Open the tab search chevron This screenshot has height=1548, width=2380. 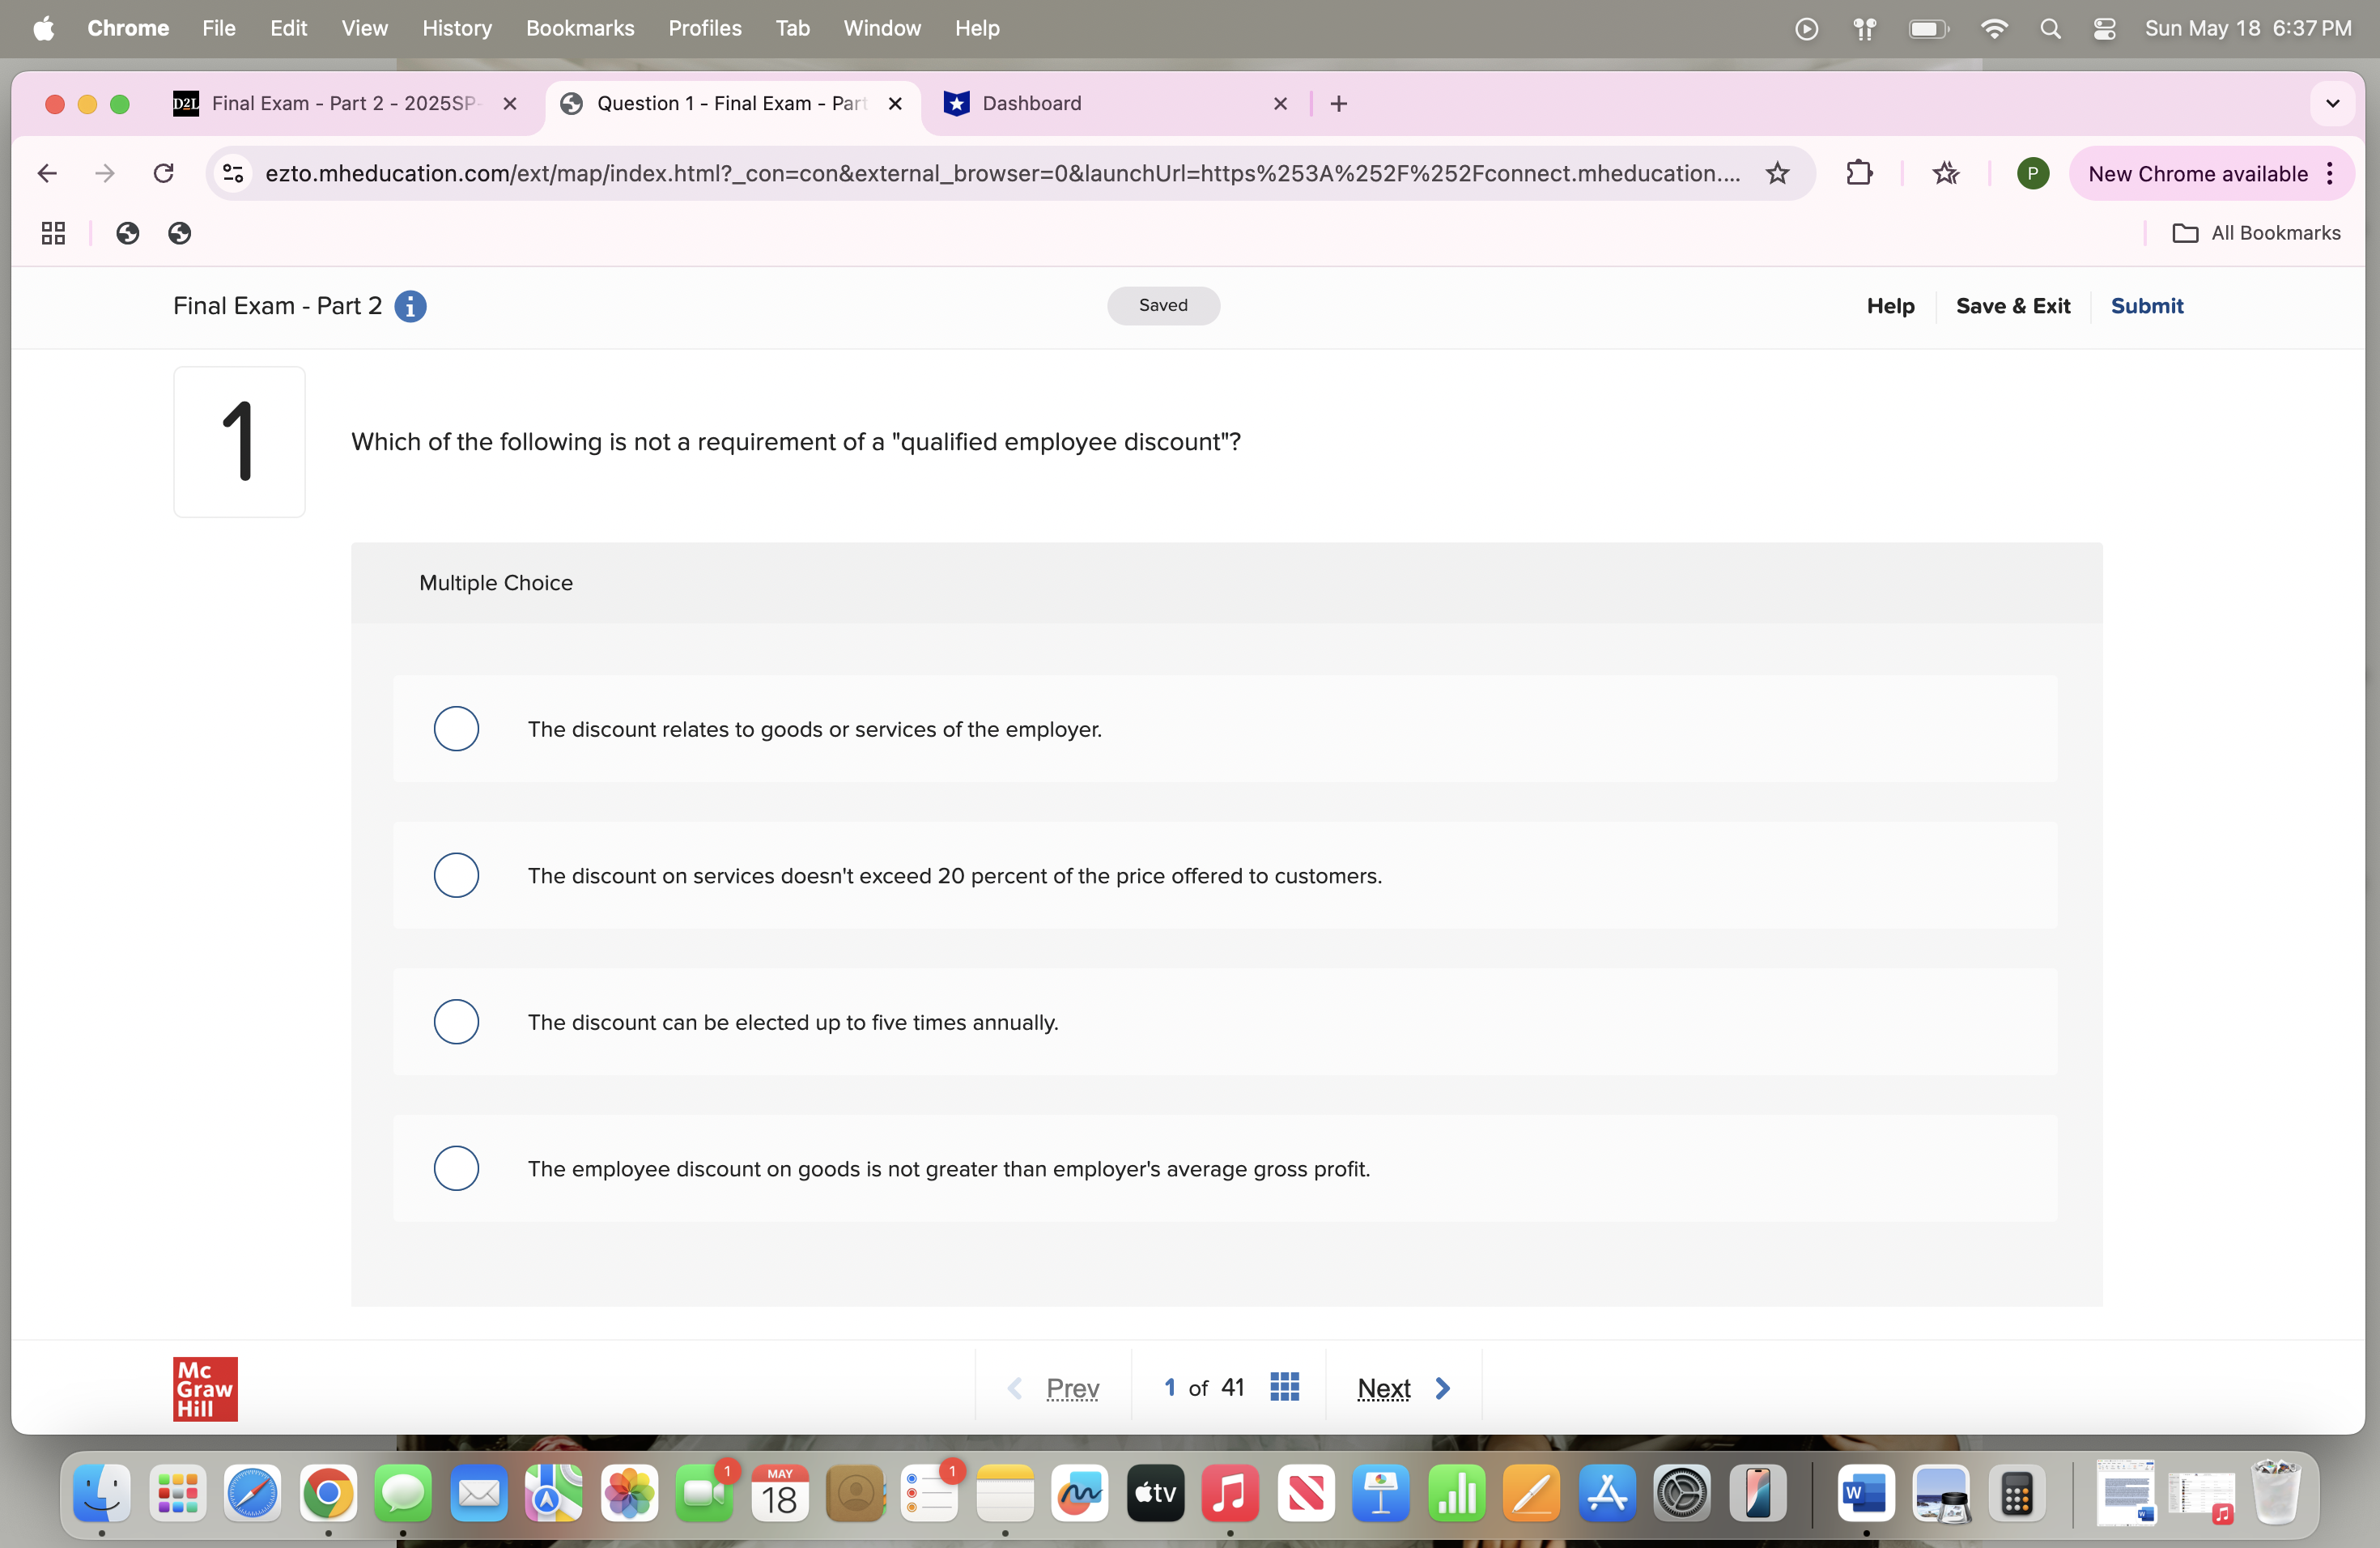(x=2332, y=103)
